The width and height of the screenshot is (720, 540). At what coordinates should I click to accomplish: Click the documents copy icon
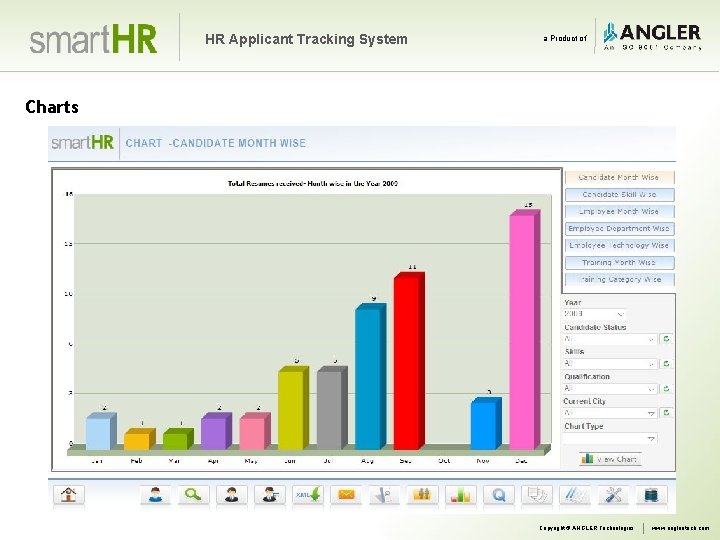point(537,495)
